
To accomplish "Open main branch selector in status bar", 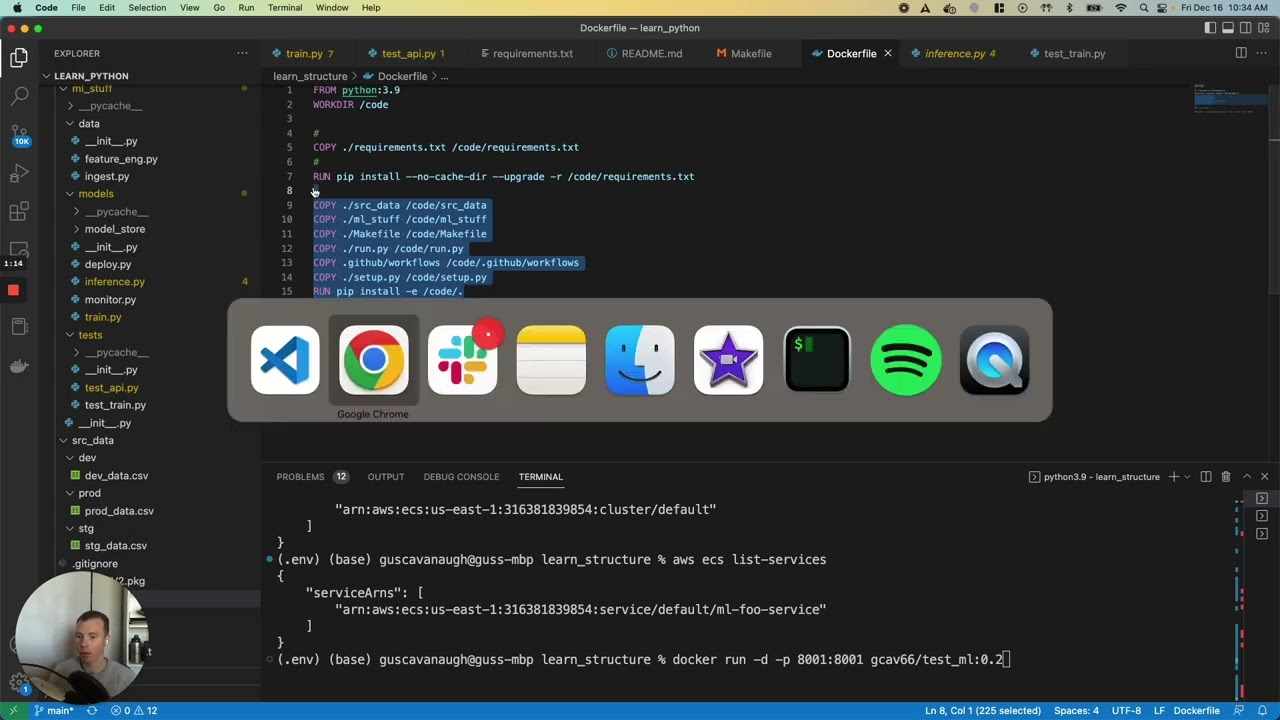I will pos(53,710).
